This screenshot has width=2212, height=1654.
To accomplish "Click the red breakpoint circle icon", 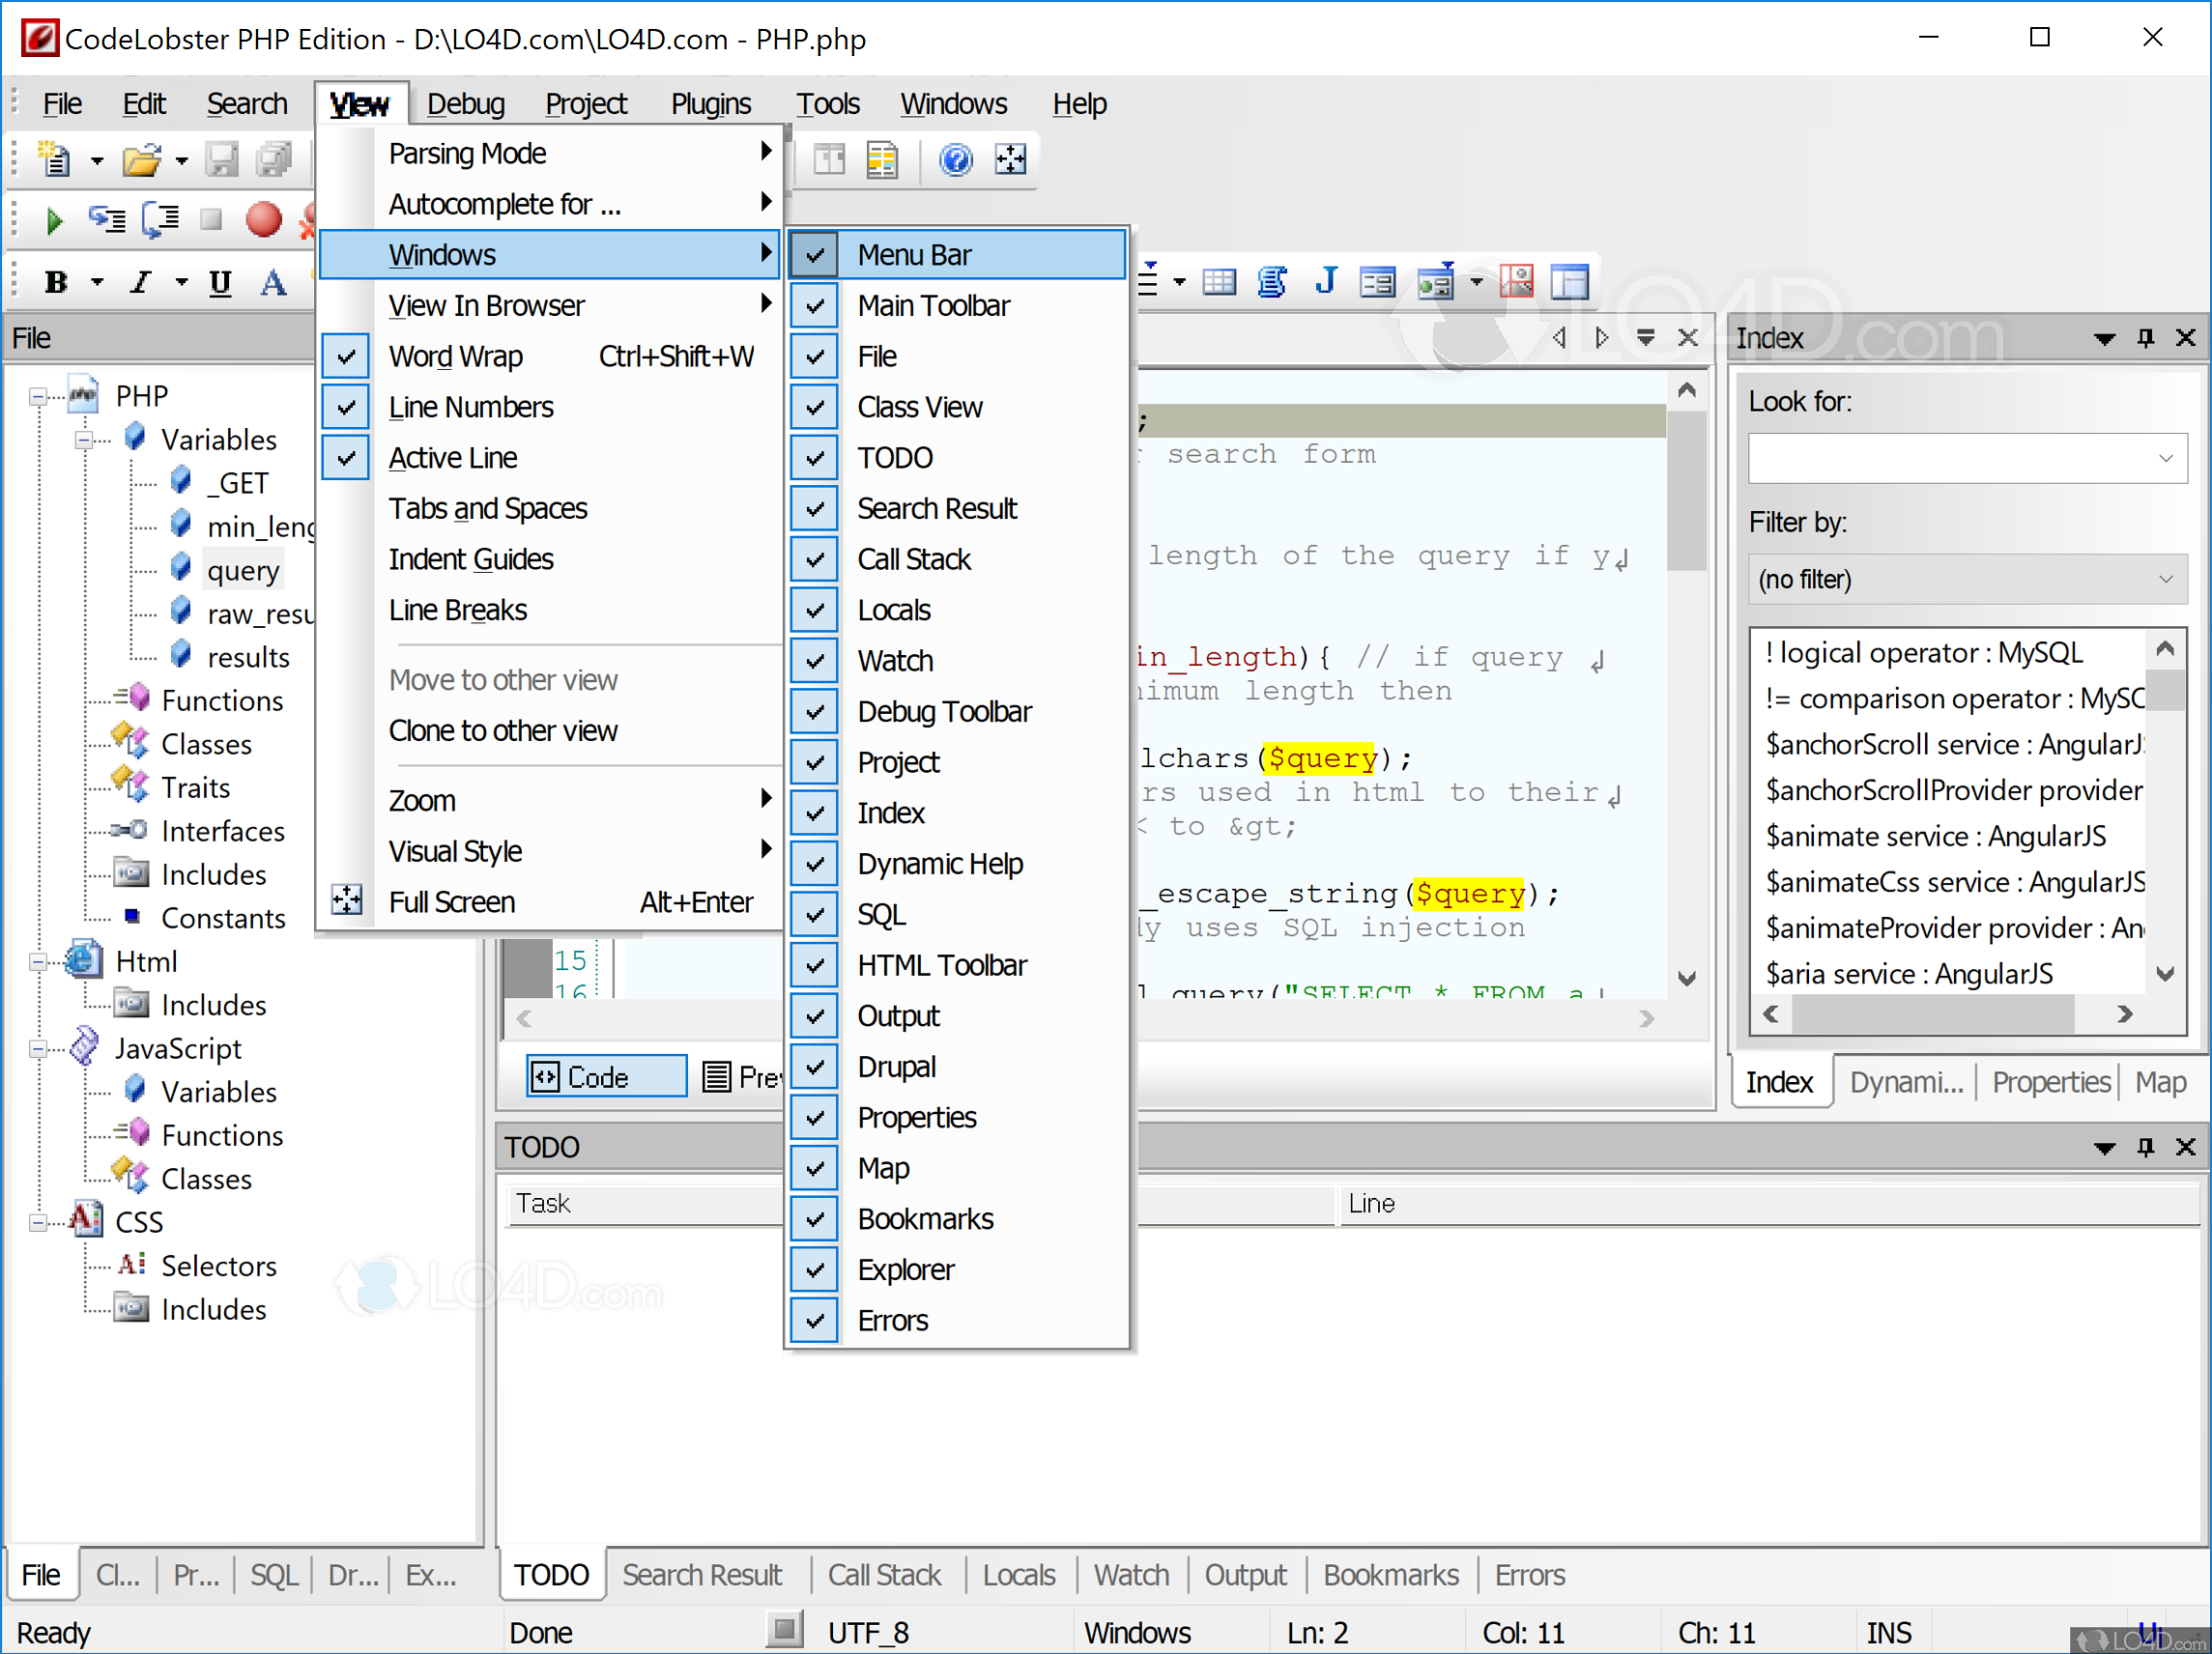I will (263, 220).
